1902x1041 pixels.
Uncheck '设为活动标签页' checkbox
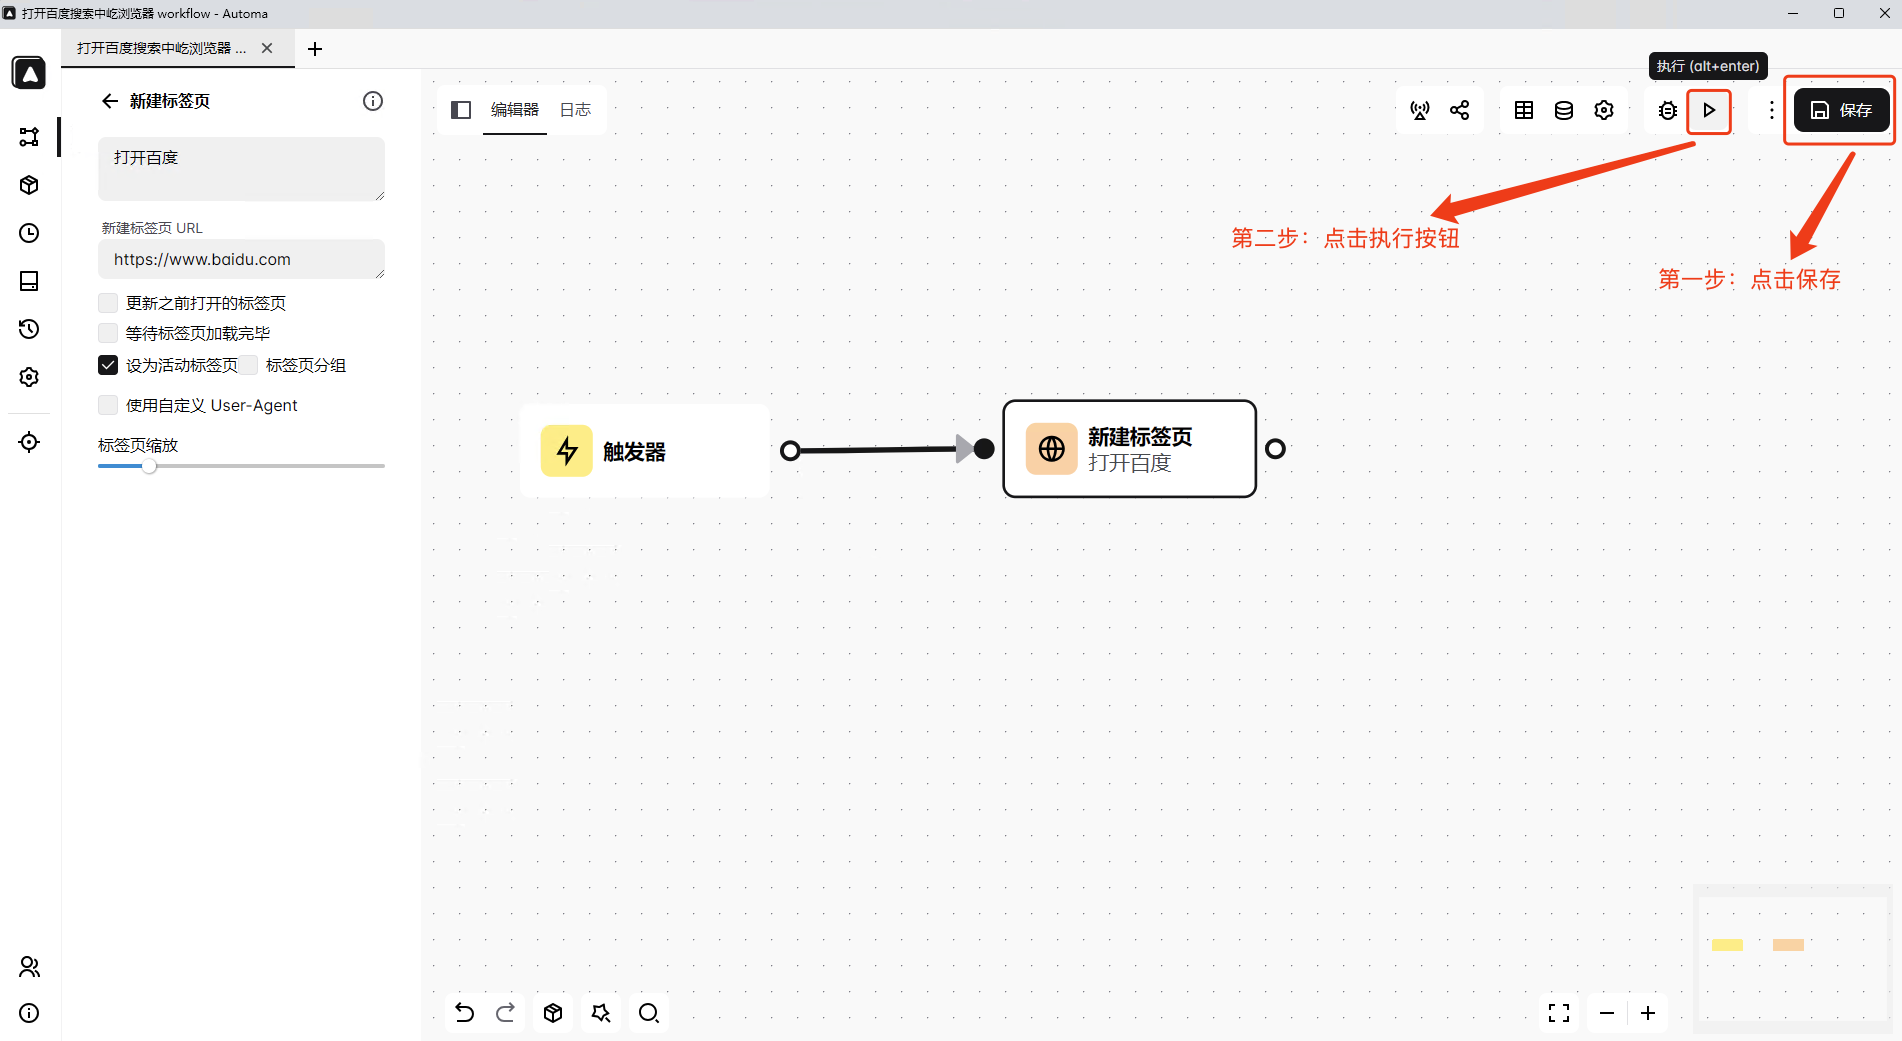(x=108, y=365)
